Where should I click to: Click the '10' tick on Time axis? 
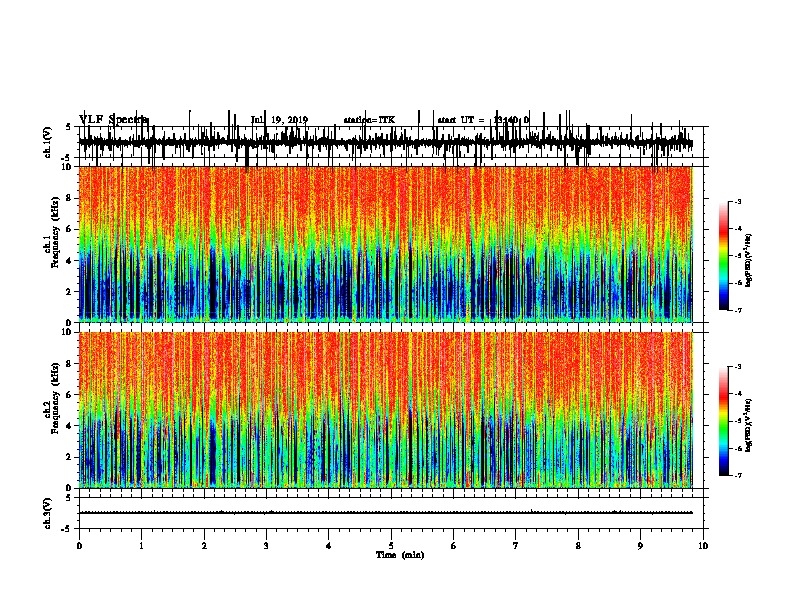point(703,546)
